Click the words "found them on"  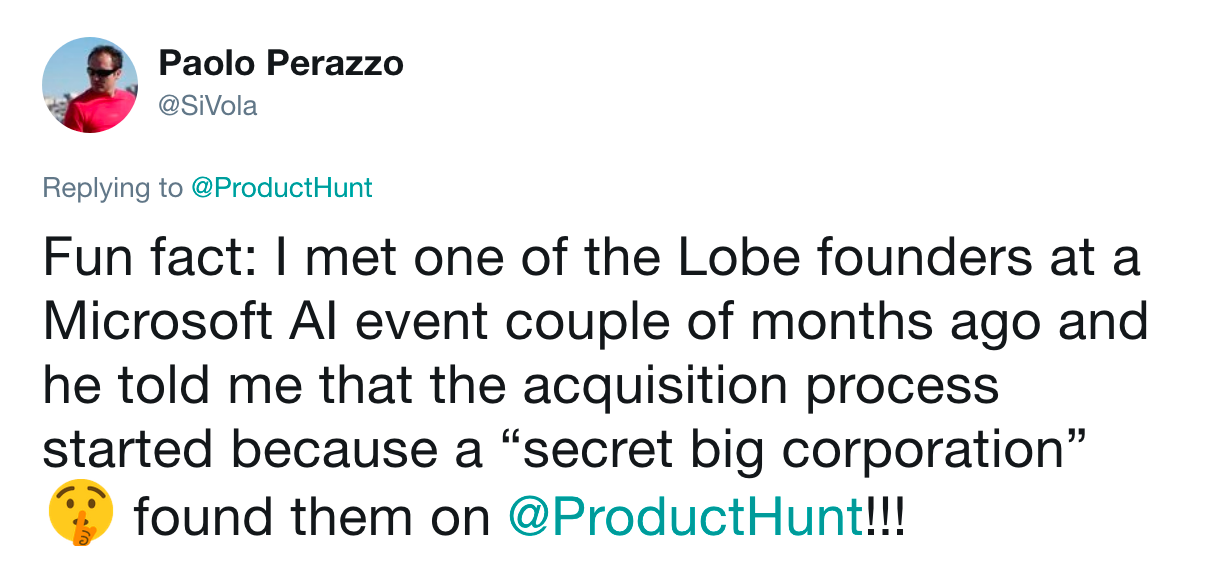pos(312,517)
